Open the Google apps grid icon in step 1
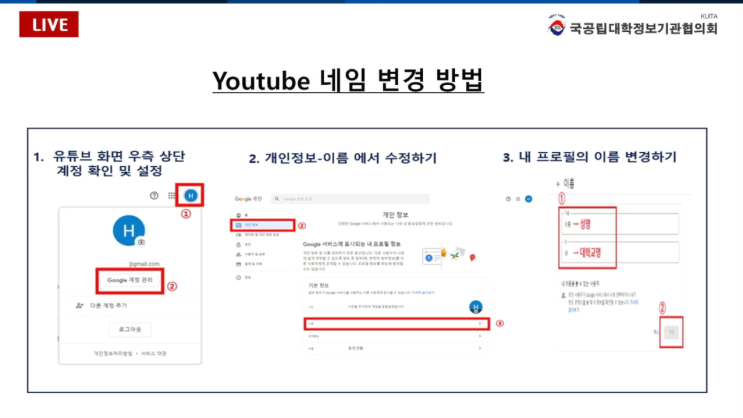Image resolution: width=743 pixels, height=418 pixels. pos(171,195)
